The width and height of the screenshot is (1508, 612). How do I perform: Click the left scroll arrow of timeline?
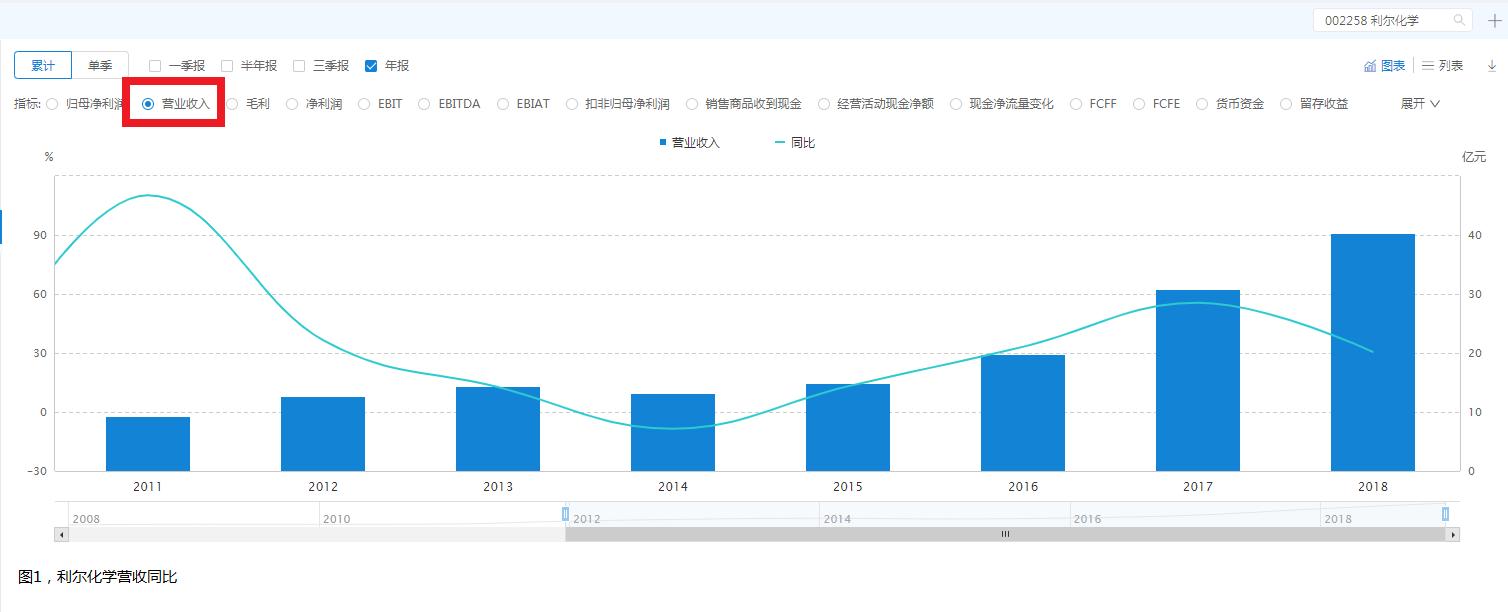(x=61, y=535)
